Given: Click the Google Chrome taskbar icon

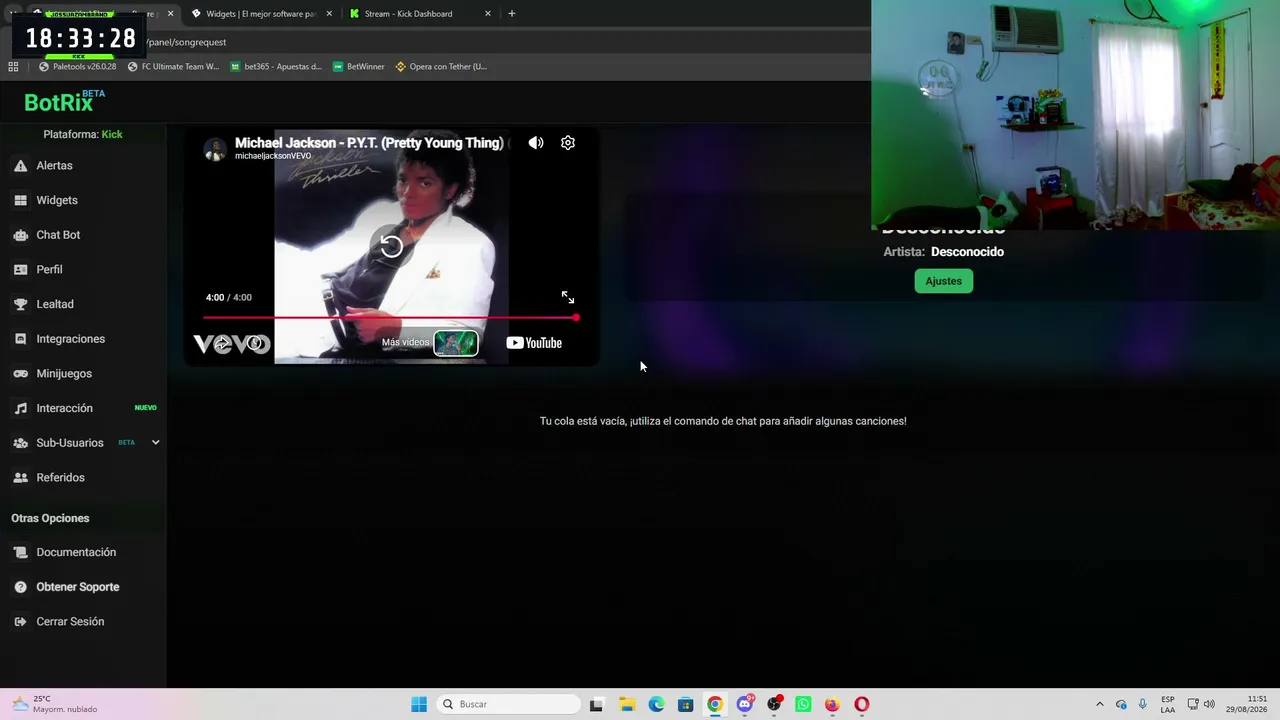Looking at the screenshot, I should tap(715, 704).
